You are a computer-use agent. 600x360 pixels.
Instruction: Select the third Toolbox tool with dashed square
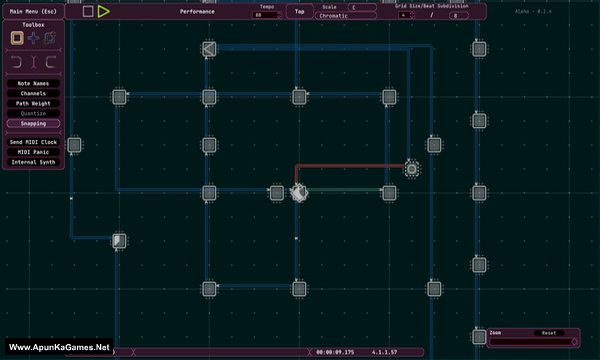[50, 38]
